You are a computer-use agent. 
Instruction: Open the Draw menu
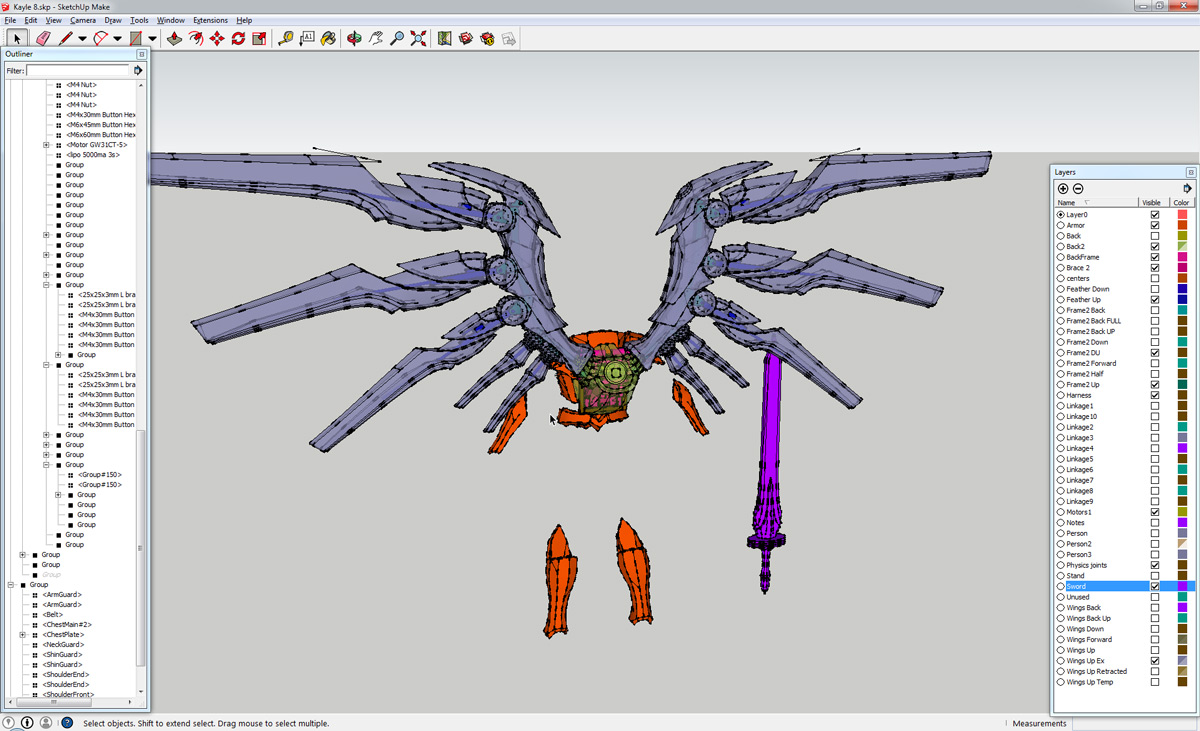coord(113,20)
